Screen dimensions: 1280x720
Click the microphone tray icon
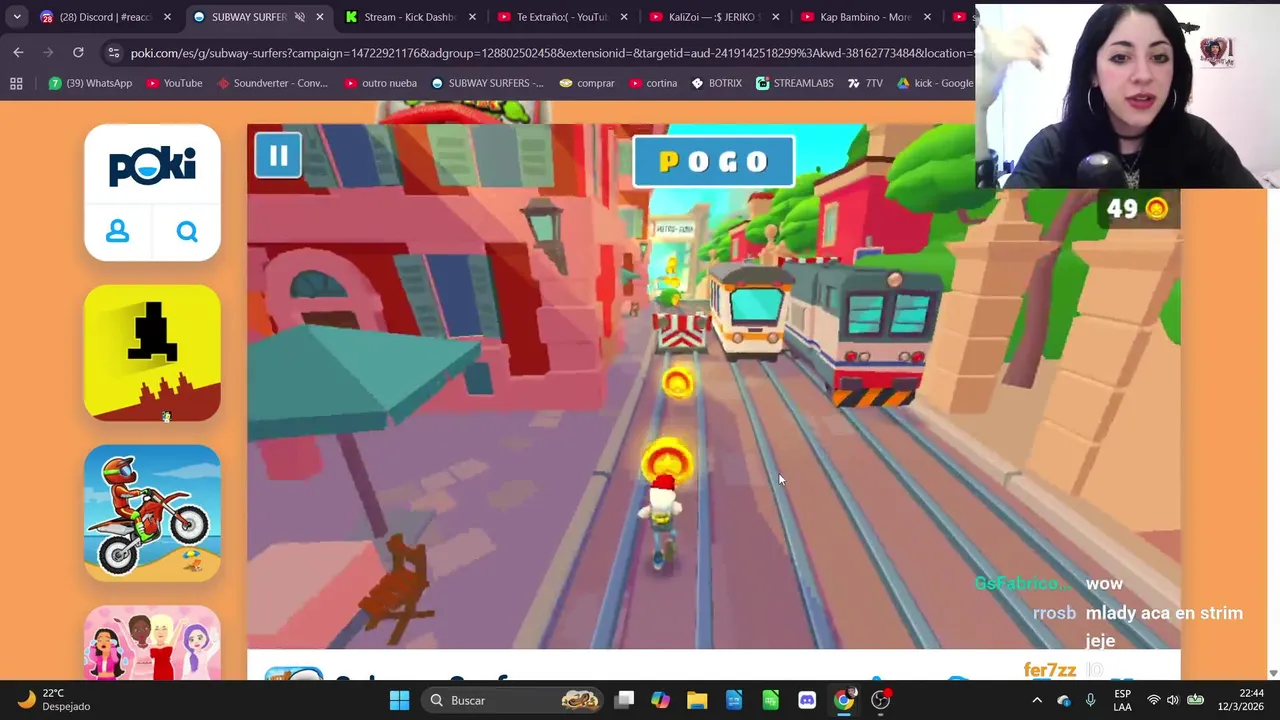[1091, 700]
